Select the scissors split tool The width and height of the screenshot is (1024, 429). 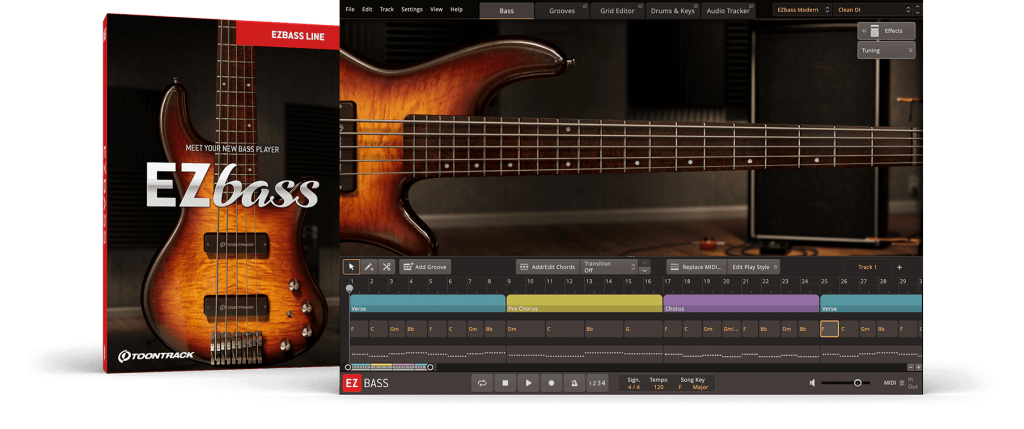387,266
